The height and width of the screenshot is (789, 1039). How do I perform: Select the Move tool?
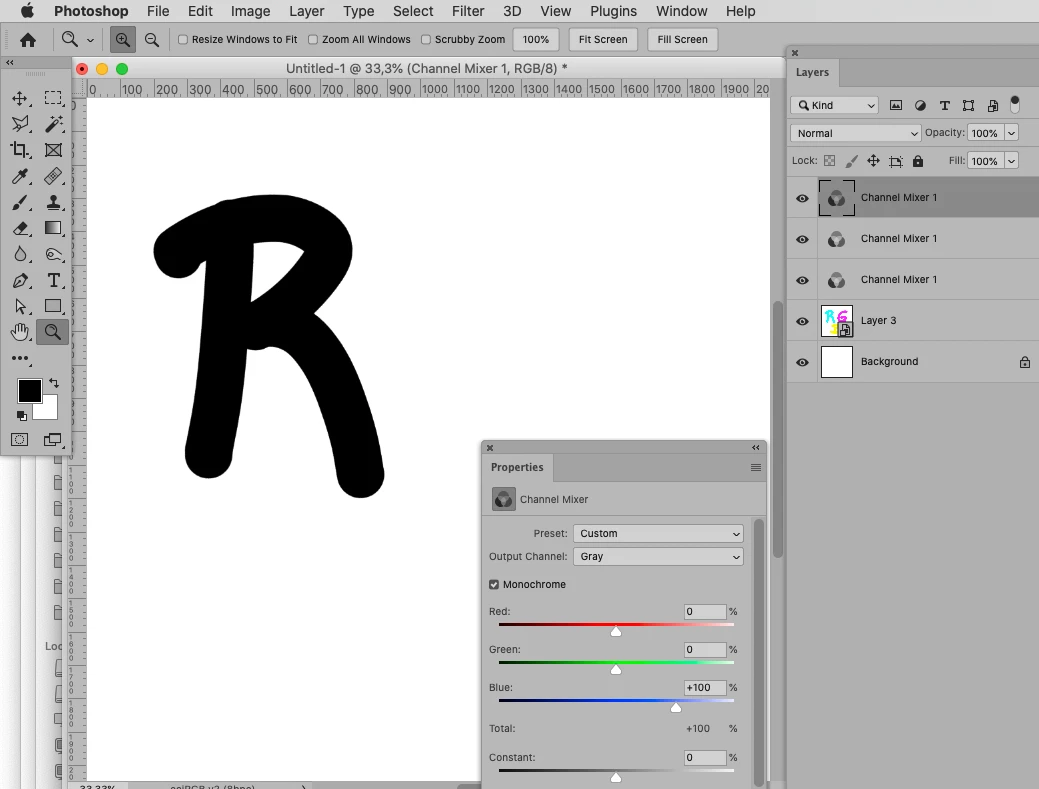click(x=20, y=98)
